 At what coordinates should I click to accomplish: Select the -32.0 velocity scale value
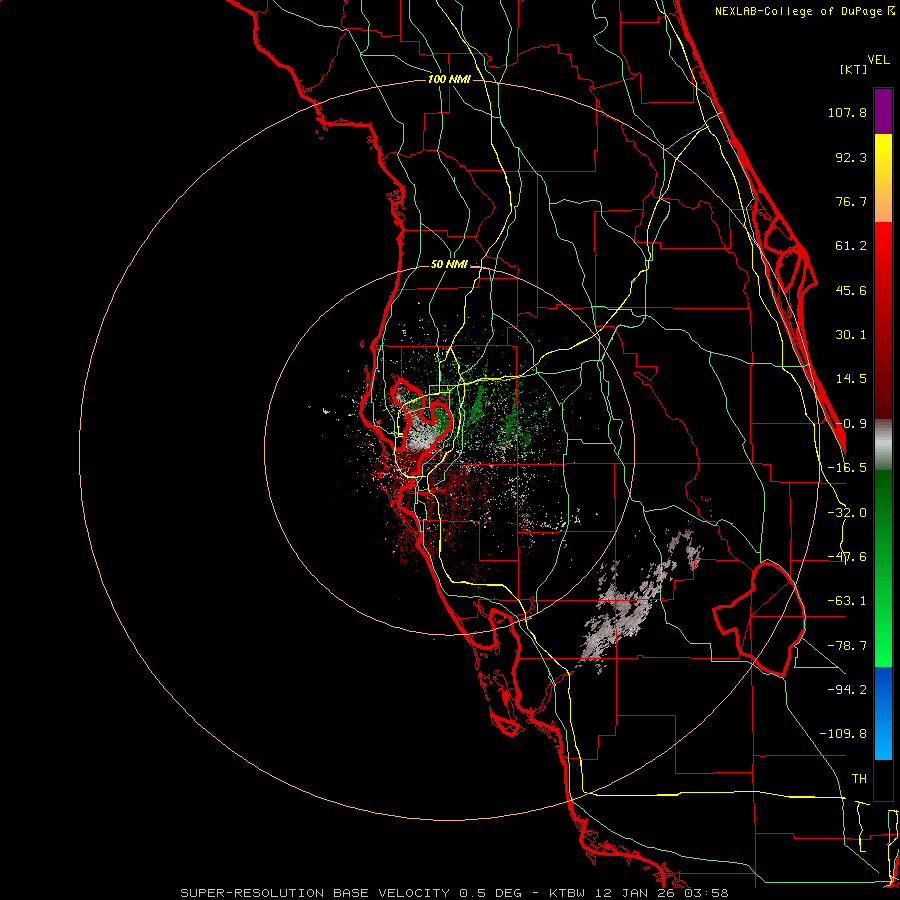click(x=847, y=513)
